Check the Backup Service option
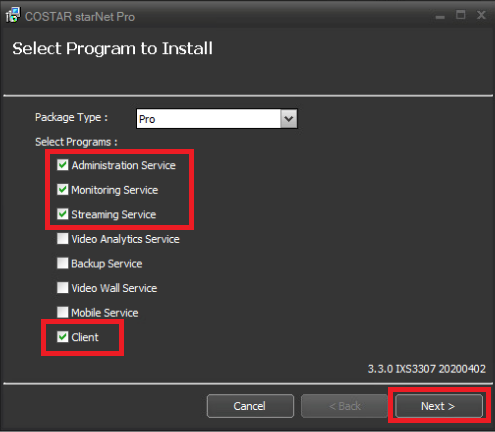This screenshot has width=495, height=432. click(63, 263)
